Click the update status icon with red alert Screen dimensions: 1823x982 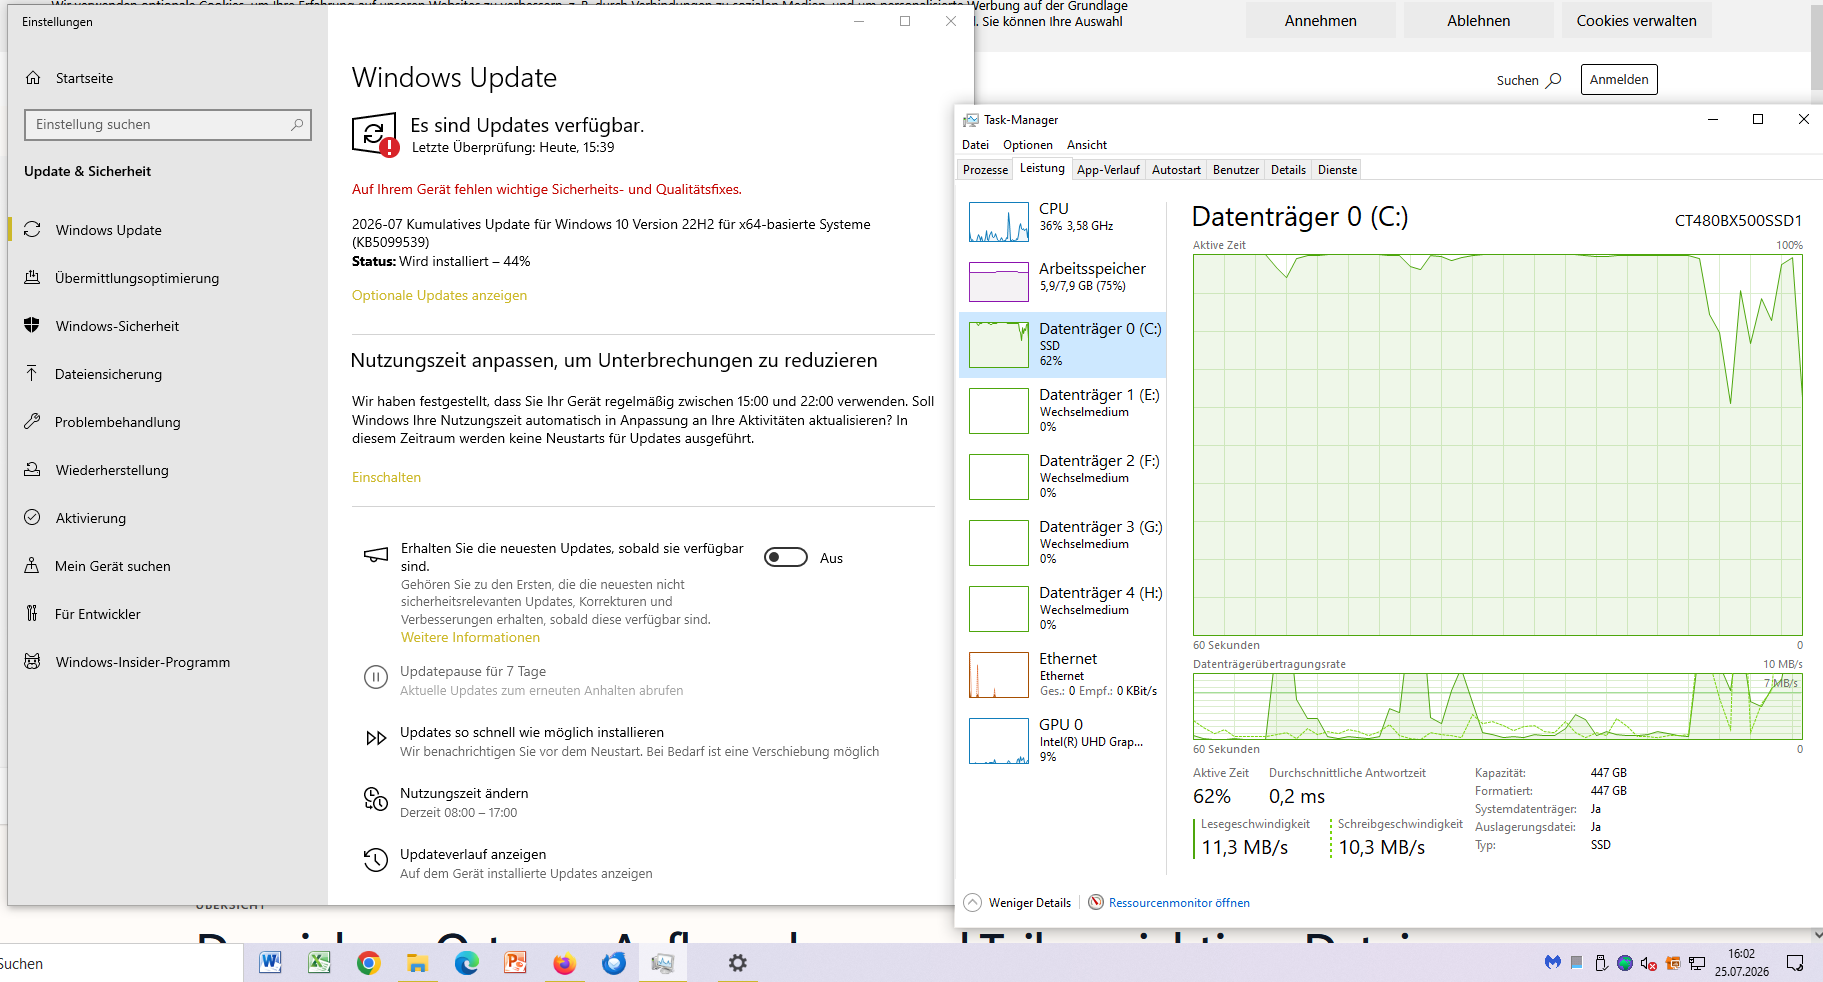click(x=375, y=135)
